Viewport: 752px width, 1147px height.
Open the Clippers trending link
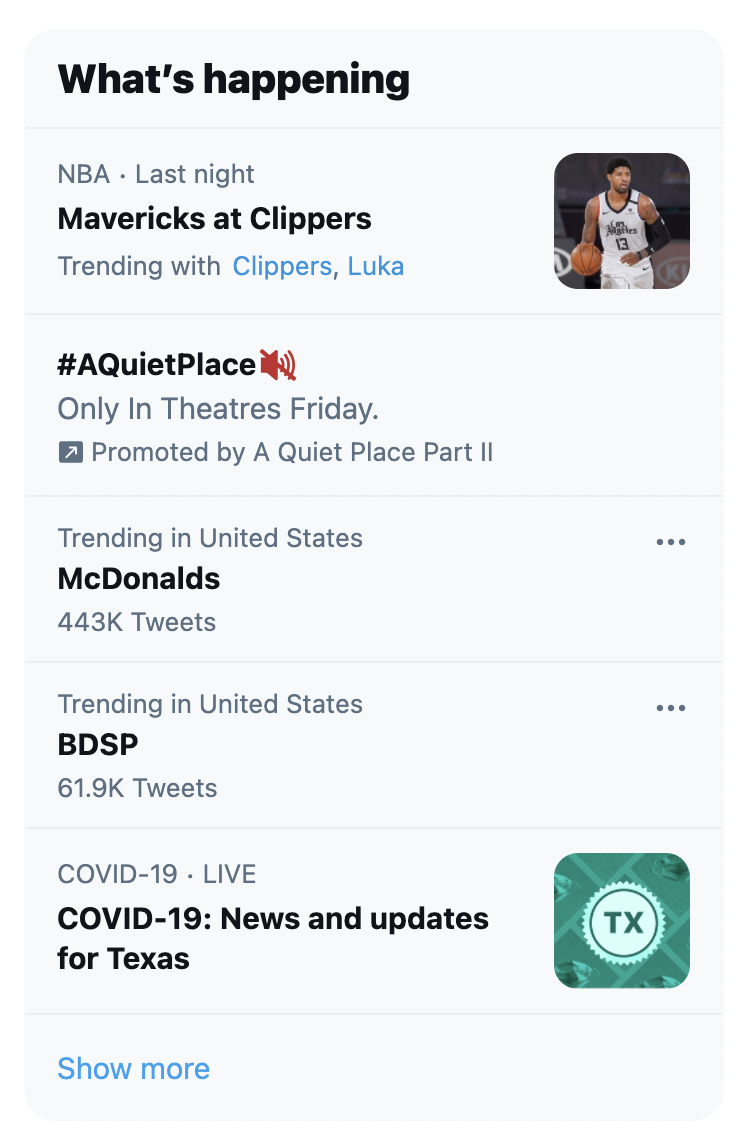coord(281,266)
